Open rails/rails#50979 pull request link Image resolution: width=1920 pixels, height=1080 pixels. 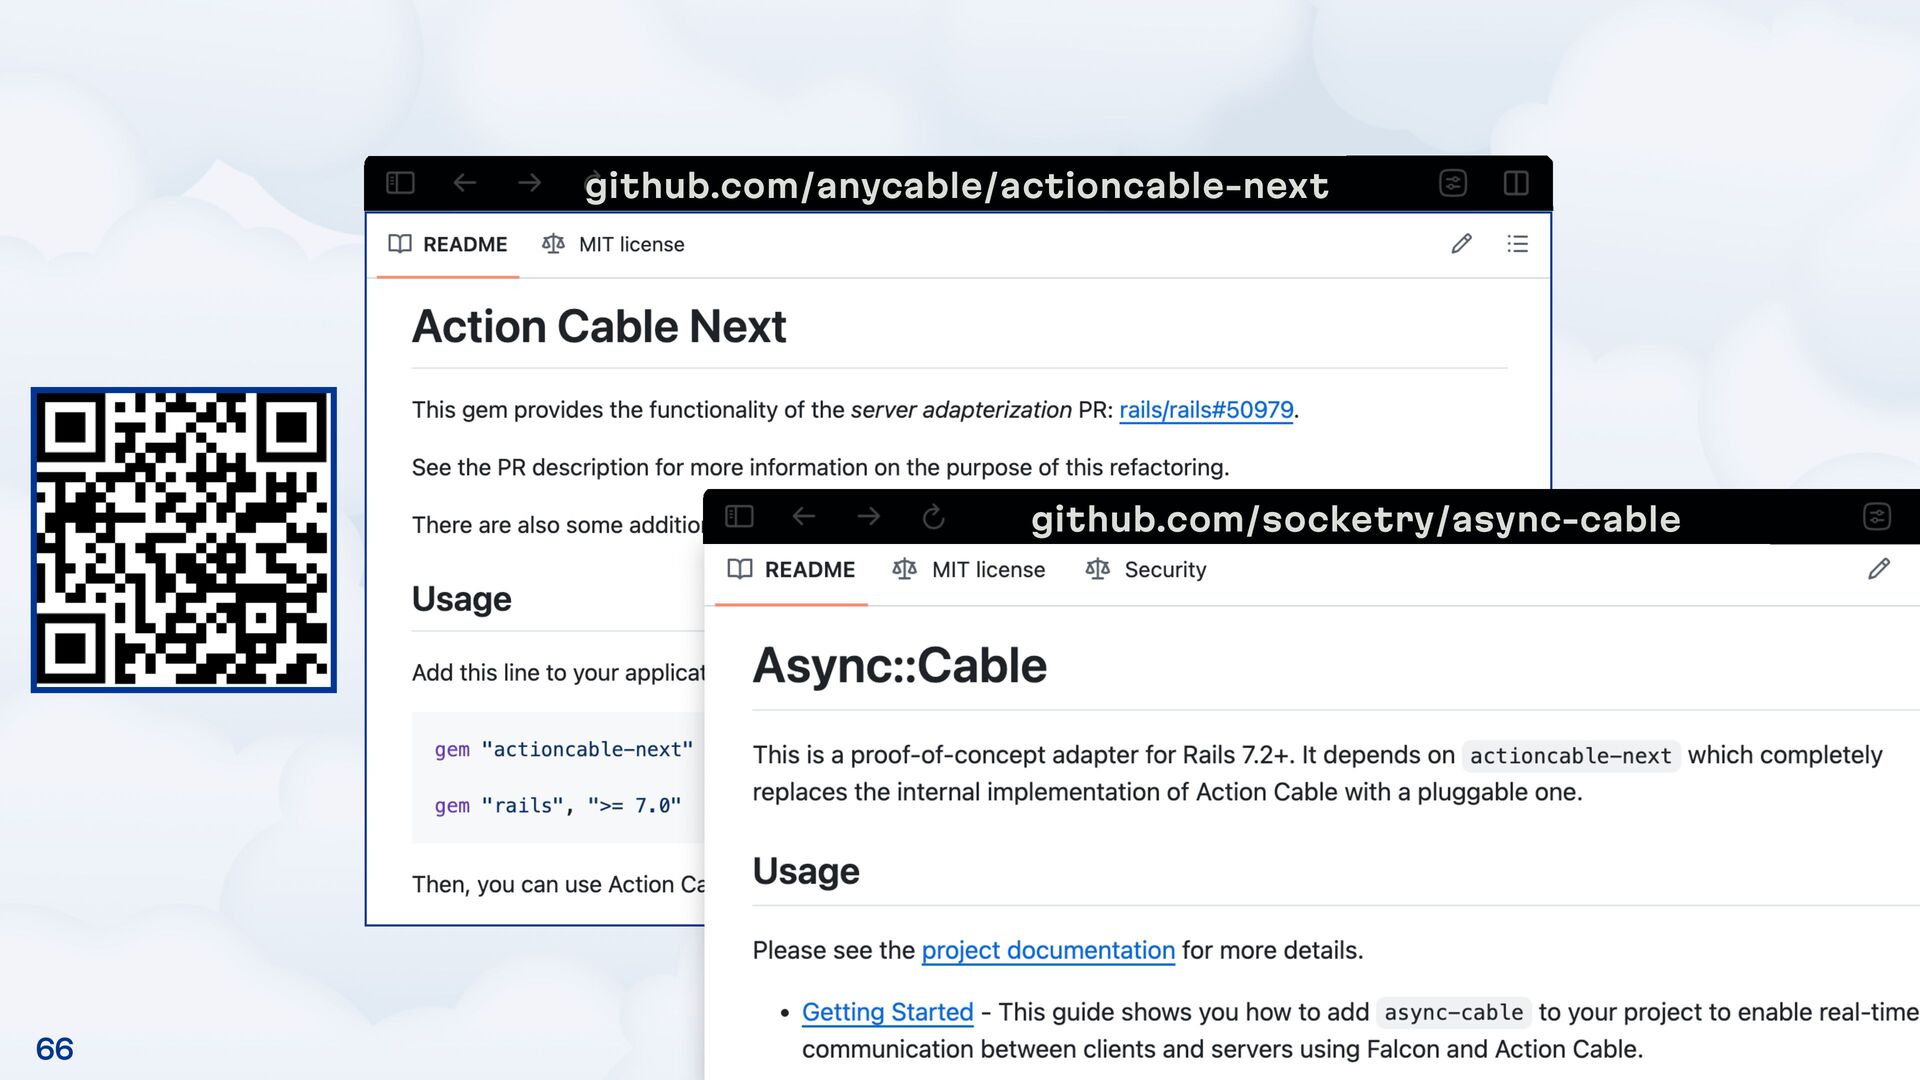click(x=1206, y=410)
